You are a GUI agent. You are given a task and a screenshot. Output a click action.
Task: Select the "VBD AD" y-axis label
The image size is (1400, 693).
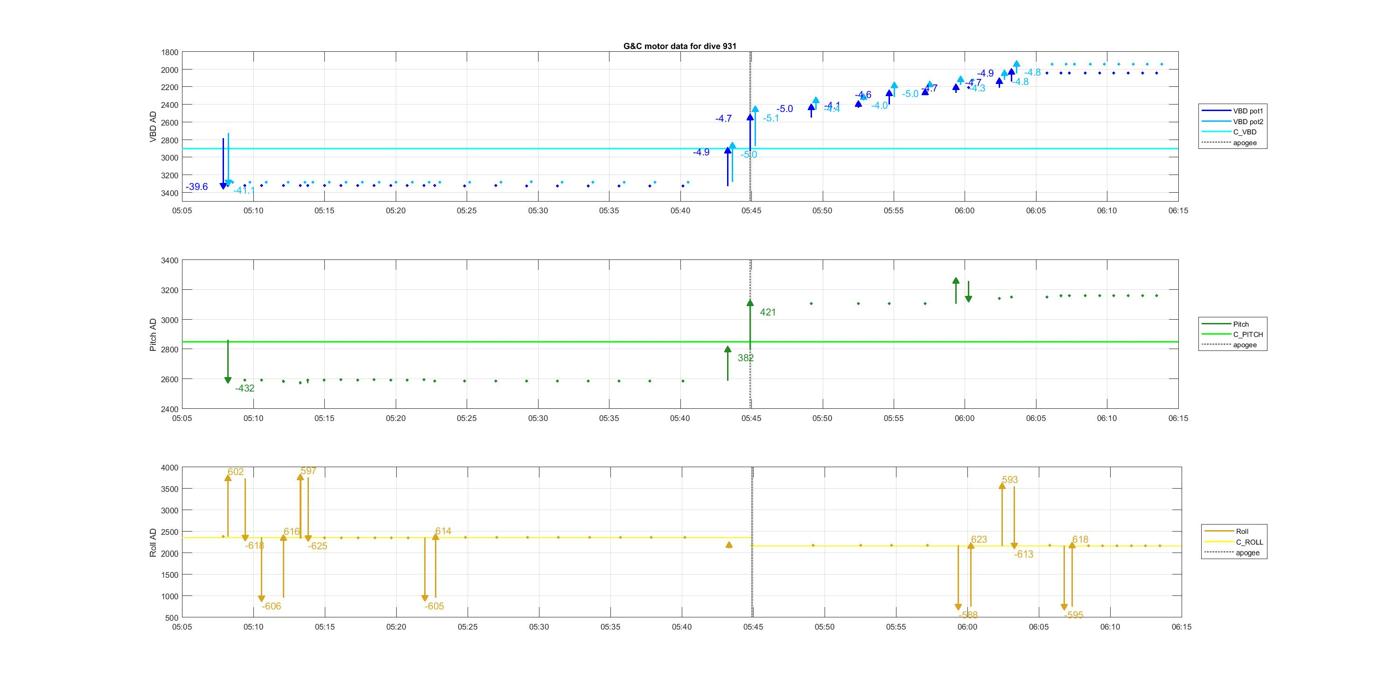coord(153,125)
